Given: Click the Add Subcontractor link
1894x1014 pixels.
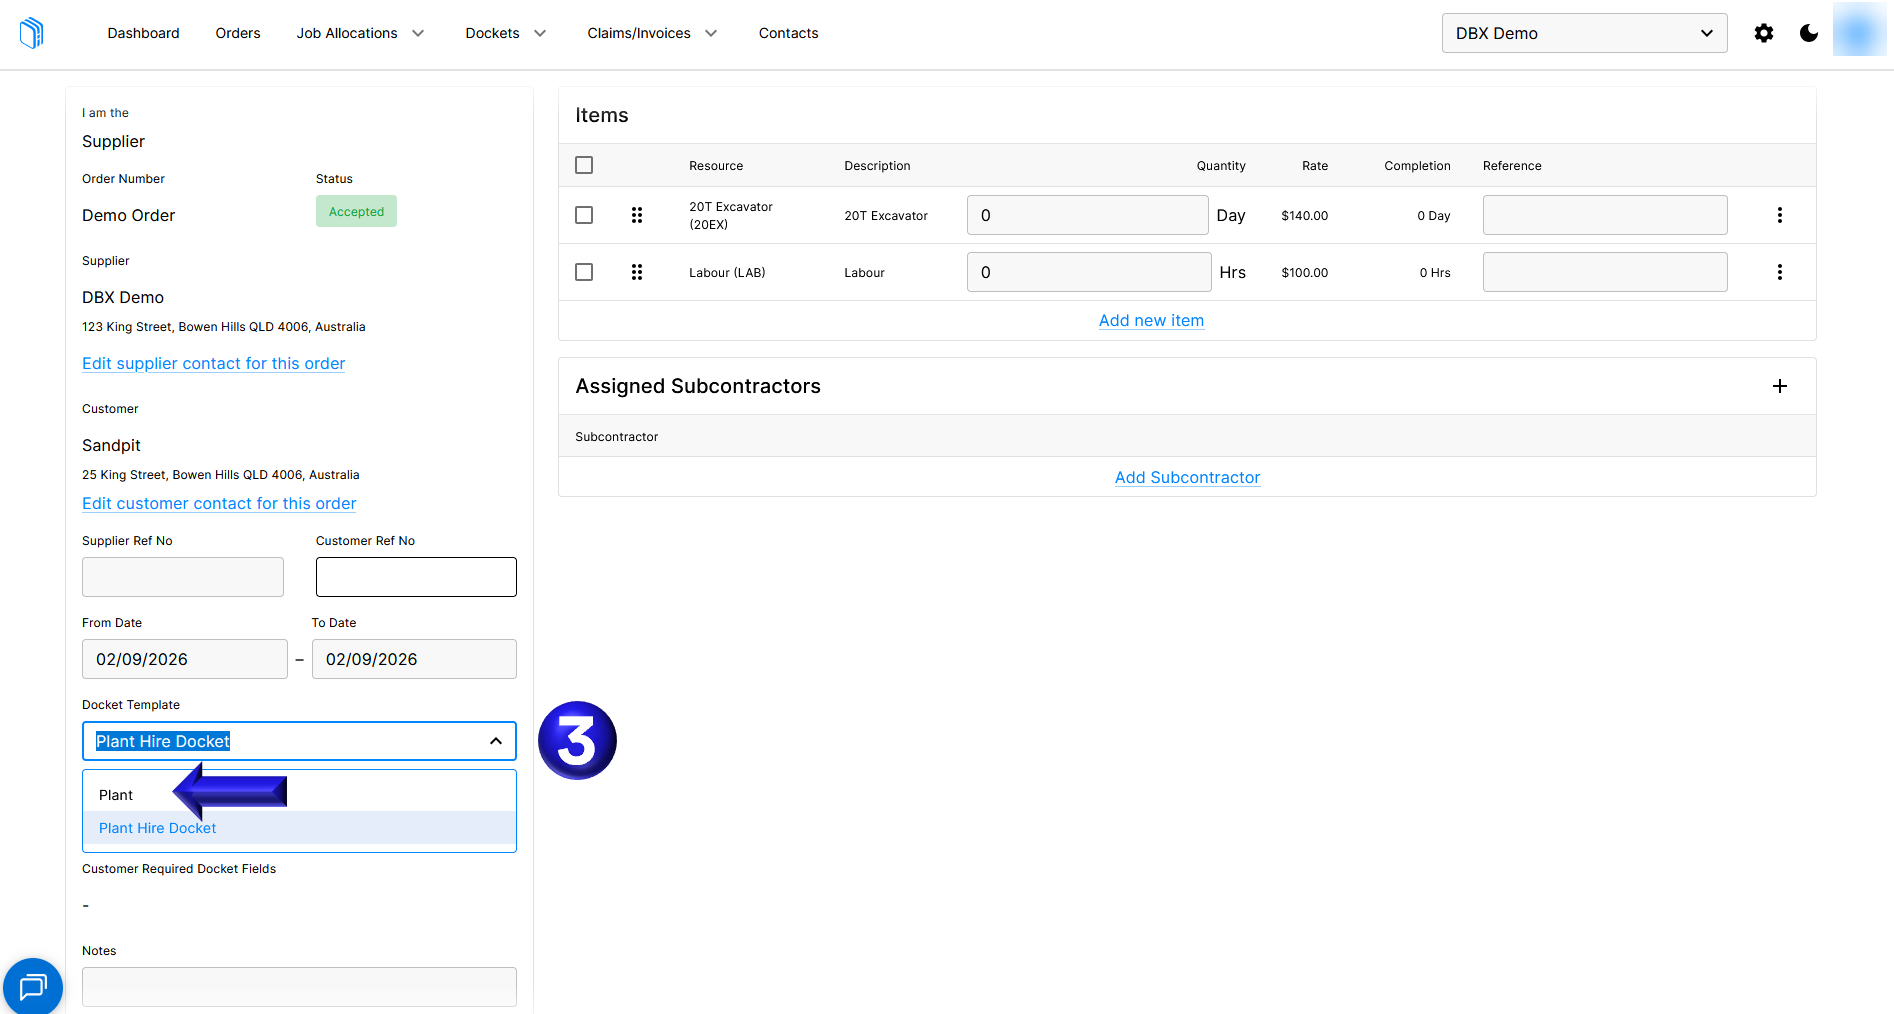Looking at the screenshot, I should point(1187,477).
